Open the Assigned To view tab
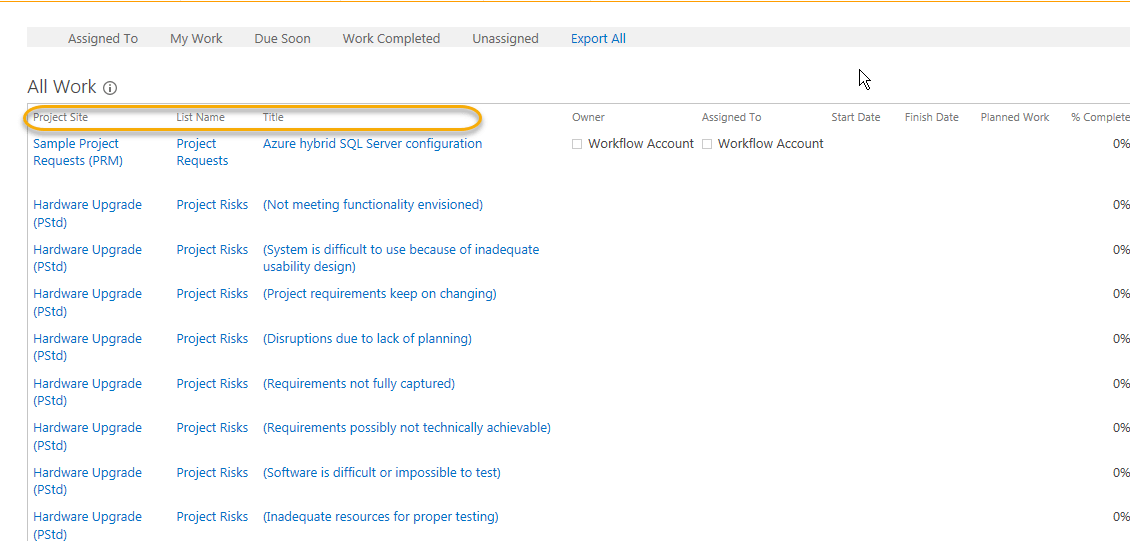The height and width of the screenshot is (541, 1130). point(103,39)
